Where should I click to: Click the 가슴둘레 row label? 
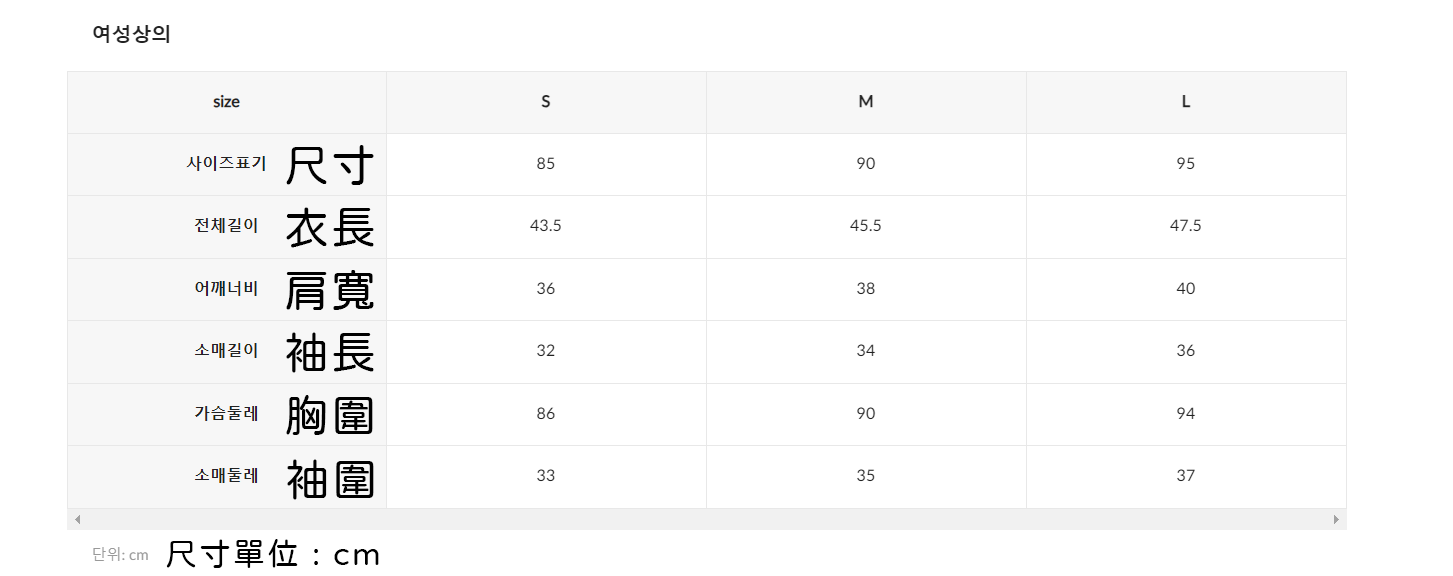227,414
